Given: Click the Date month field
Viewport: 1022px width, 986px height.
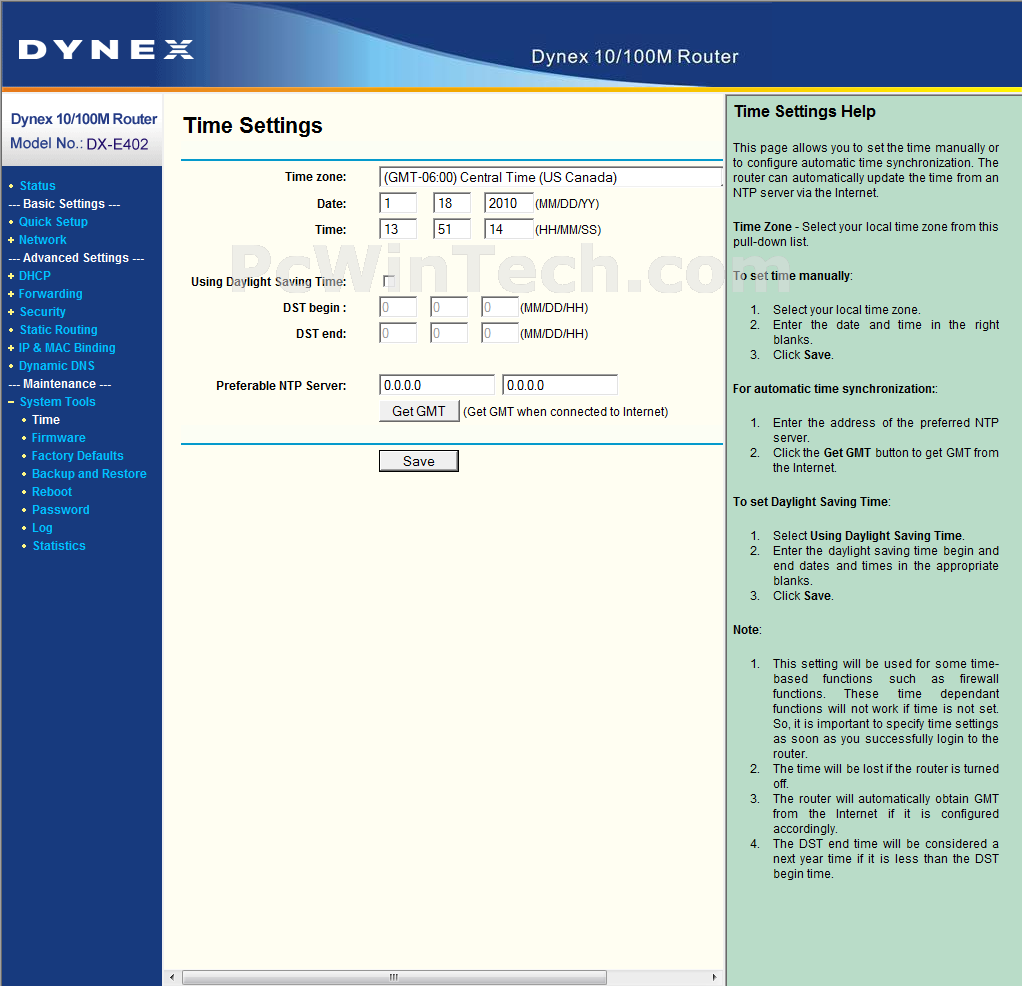Looking at the screenshot, I should point(398,203).
